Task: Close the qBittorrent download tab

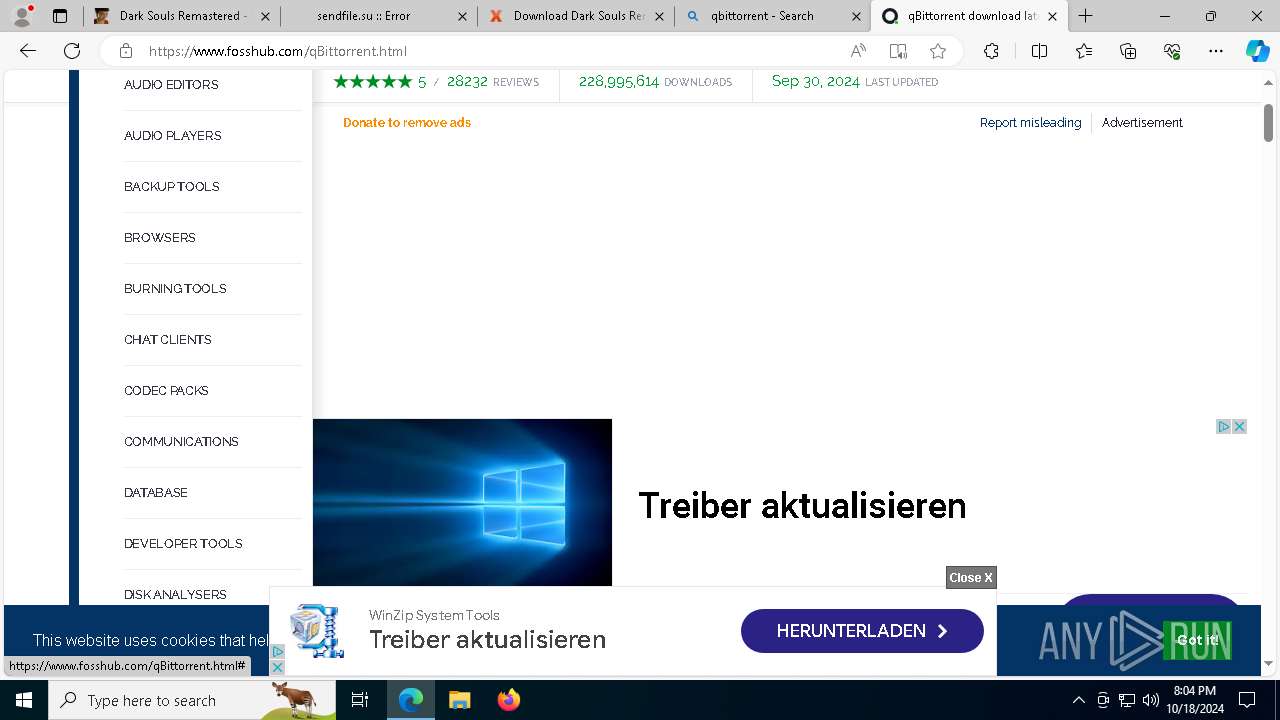Action: point(1052,16)
